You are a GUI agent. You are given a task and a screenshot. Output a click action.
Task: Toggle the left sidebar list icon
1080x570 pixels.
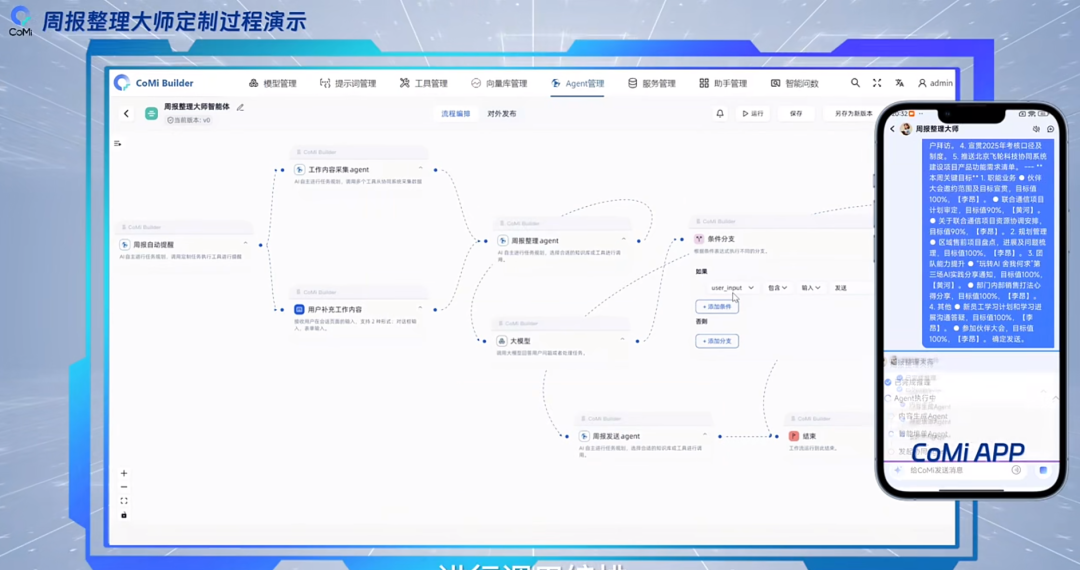[x=117, y=143]
